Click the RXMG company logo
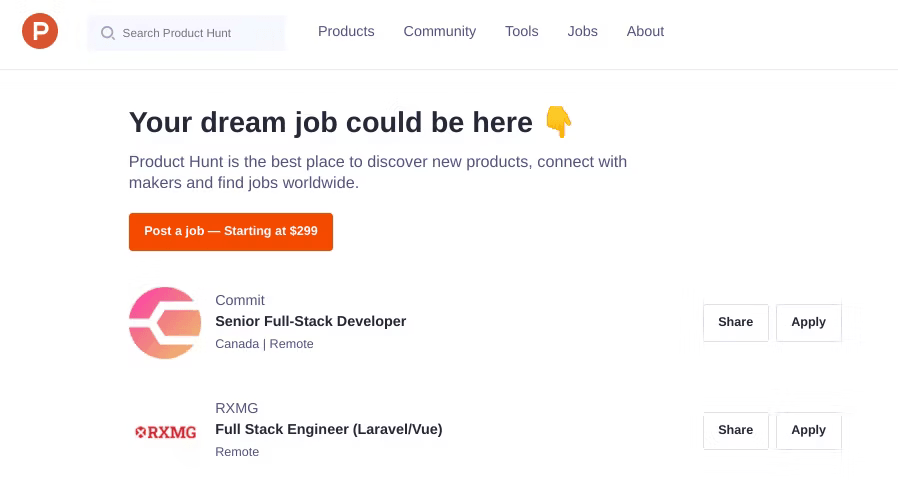 (165, 432)
